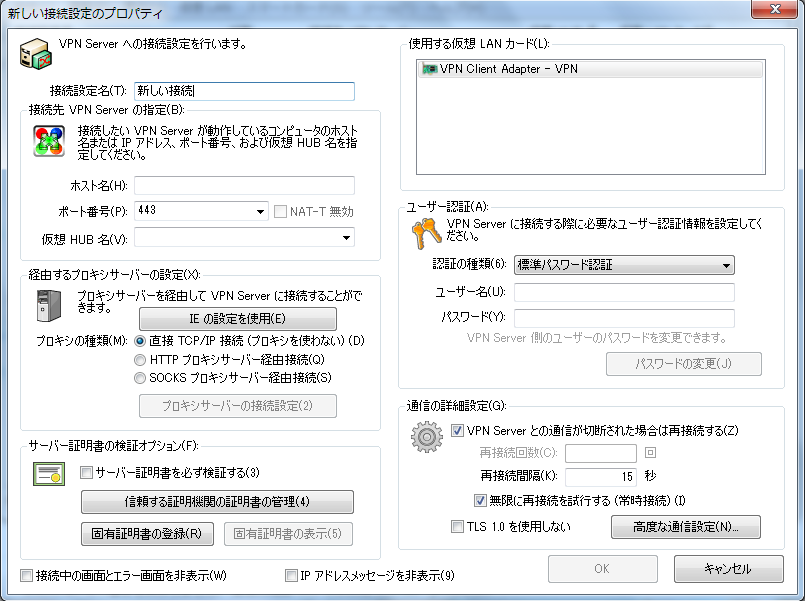Check 接続中の画面とエラー画面を非表示 option
805x601 pixels.
[x=26, y=575]
